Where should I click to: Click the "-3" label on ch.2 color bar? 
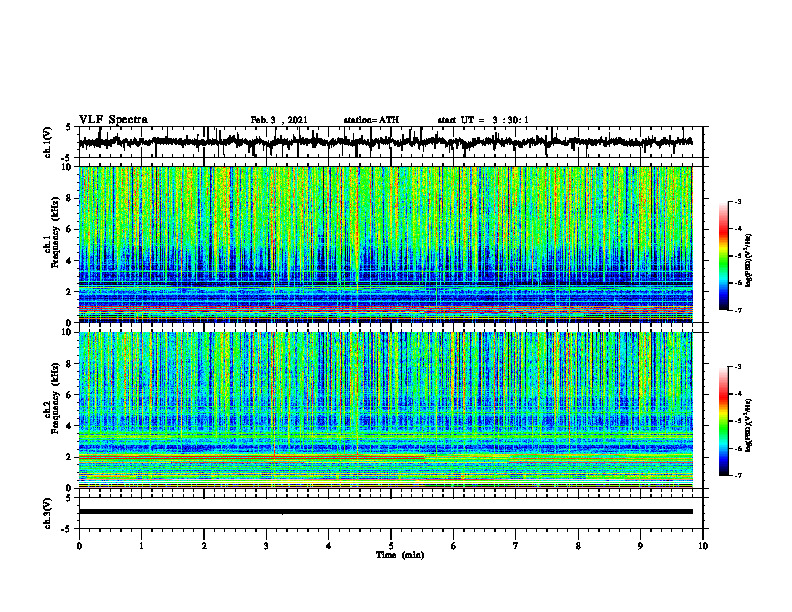[x=737, y=367]
